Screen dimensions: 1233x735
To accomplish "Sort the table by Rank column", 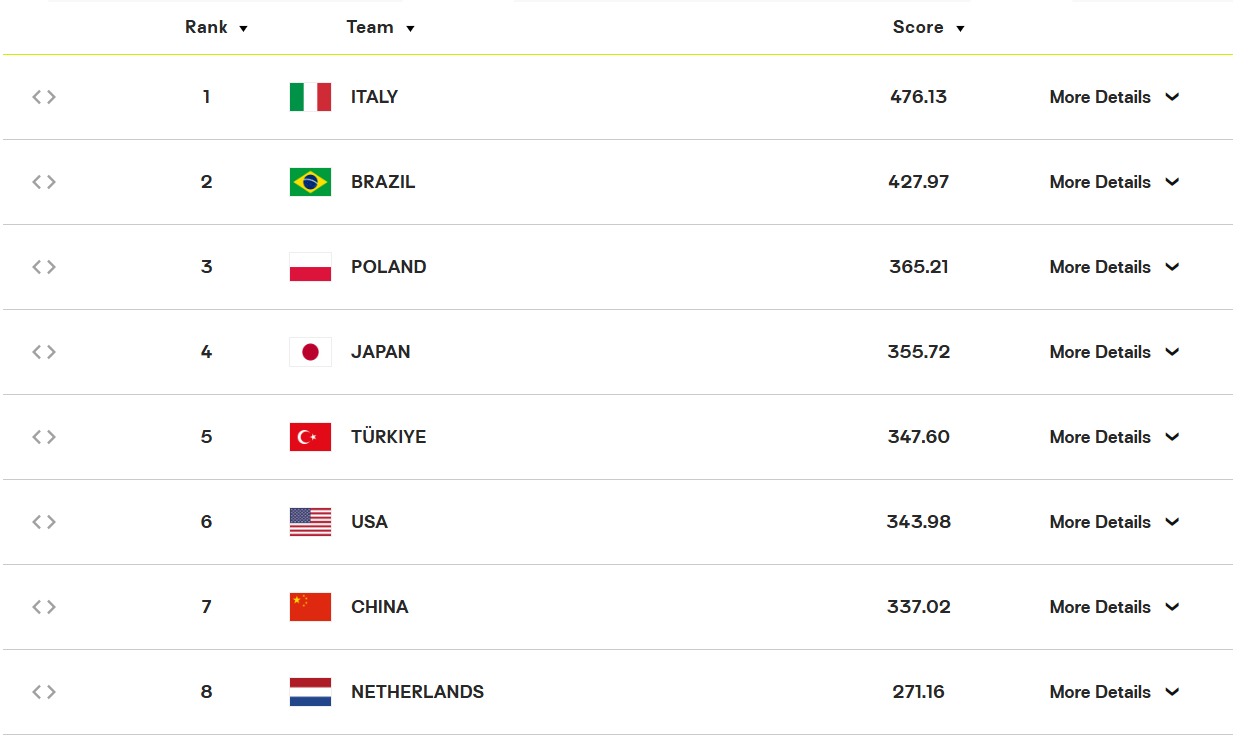I will 216,28.
